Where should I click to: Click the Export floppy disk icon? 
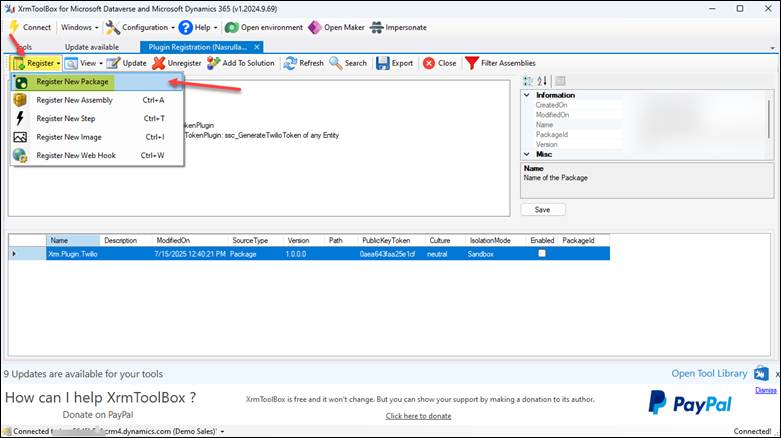coord(383,63)
